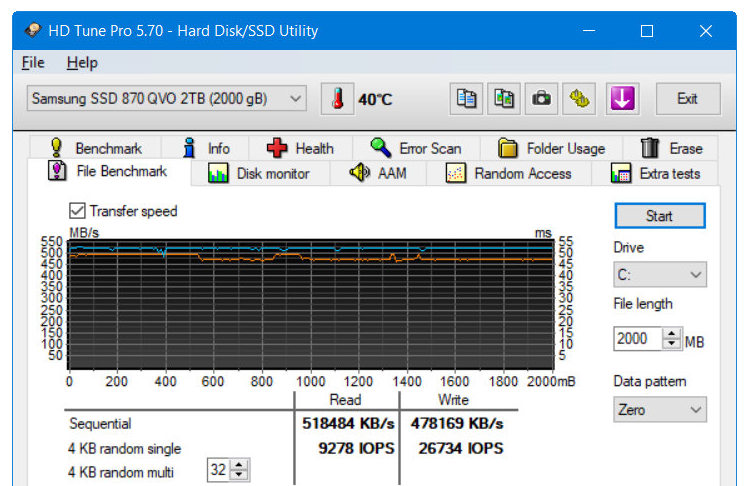This screenshot has height=486, width=747.
Task: Click the copy text results icon
Action: [x=466, y=99]
